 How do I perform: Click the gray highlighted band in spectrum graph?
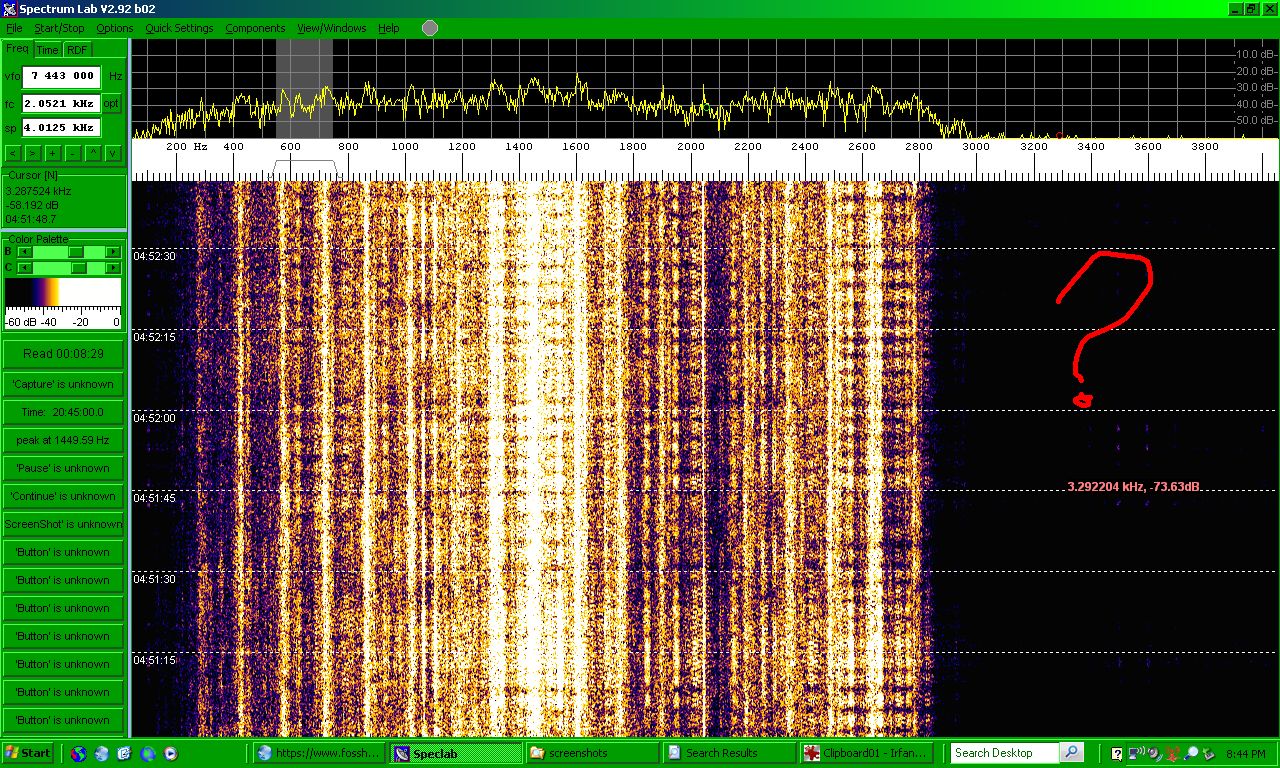pyautogui.click(x=304, y=88)
